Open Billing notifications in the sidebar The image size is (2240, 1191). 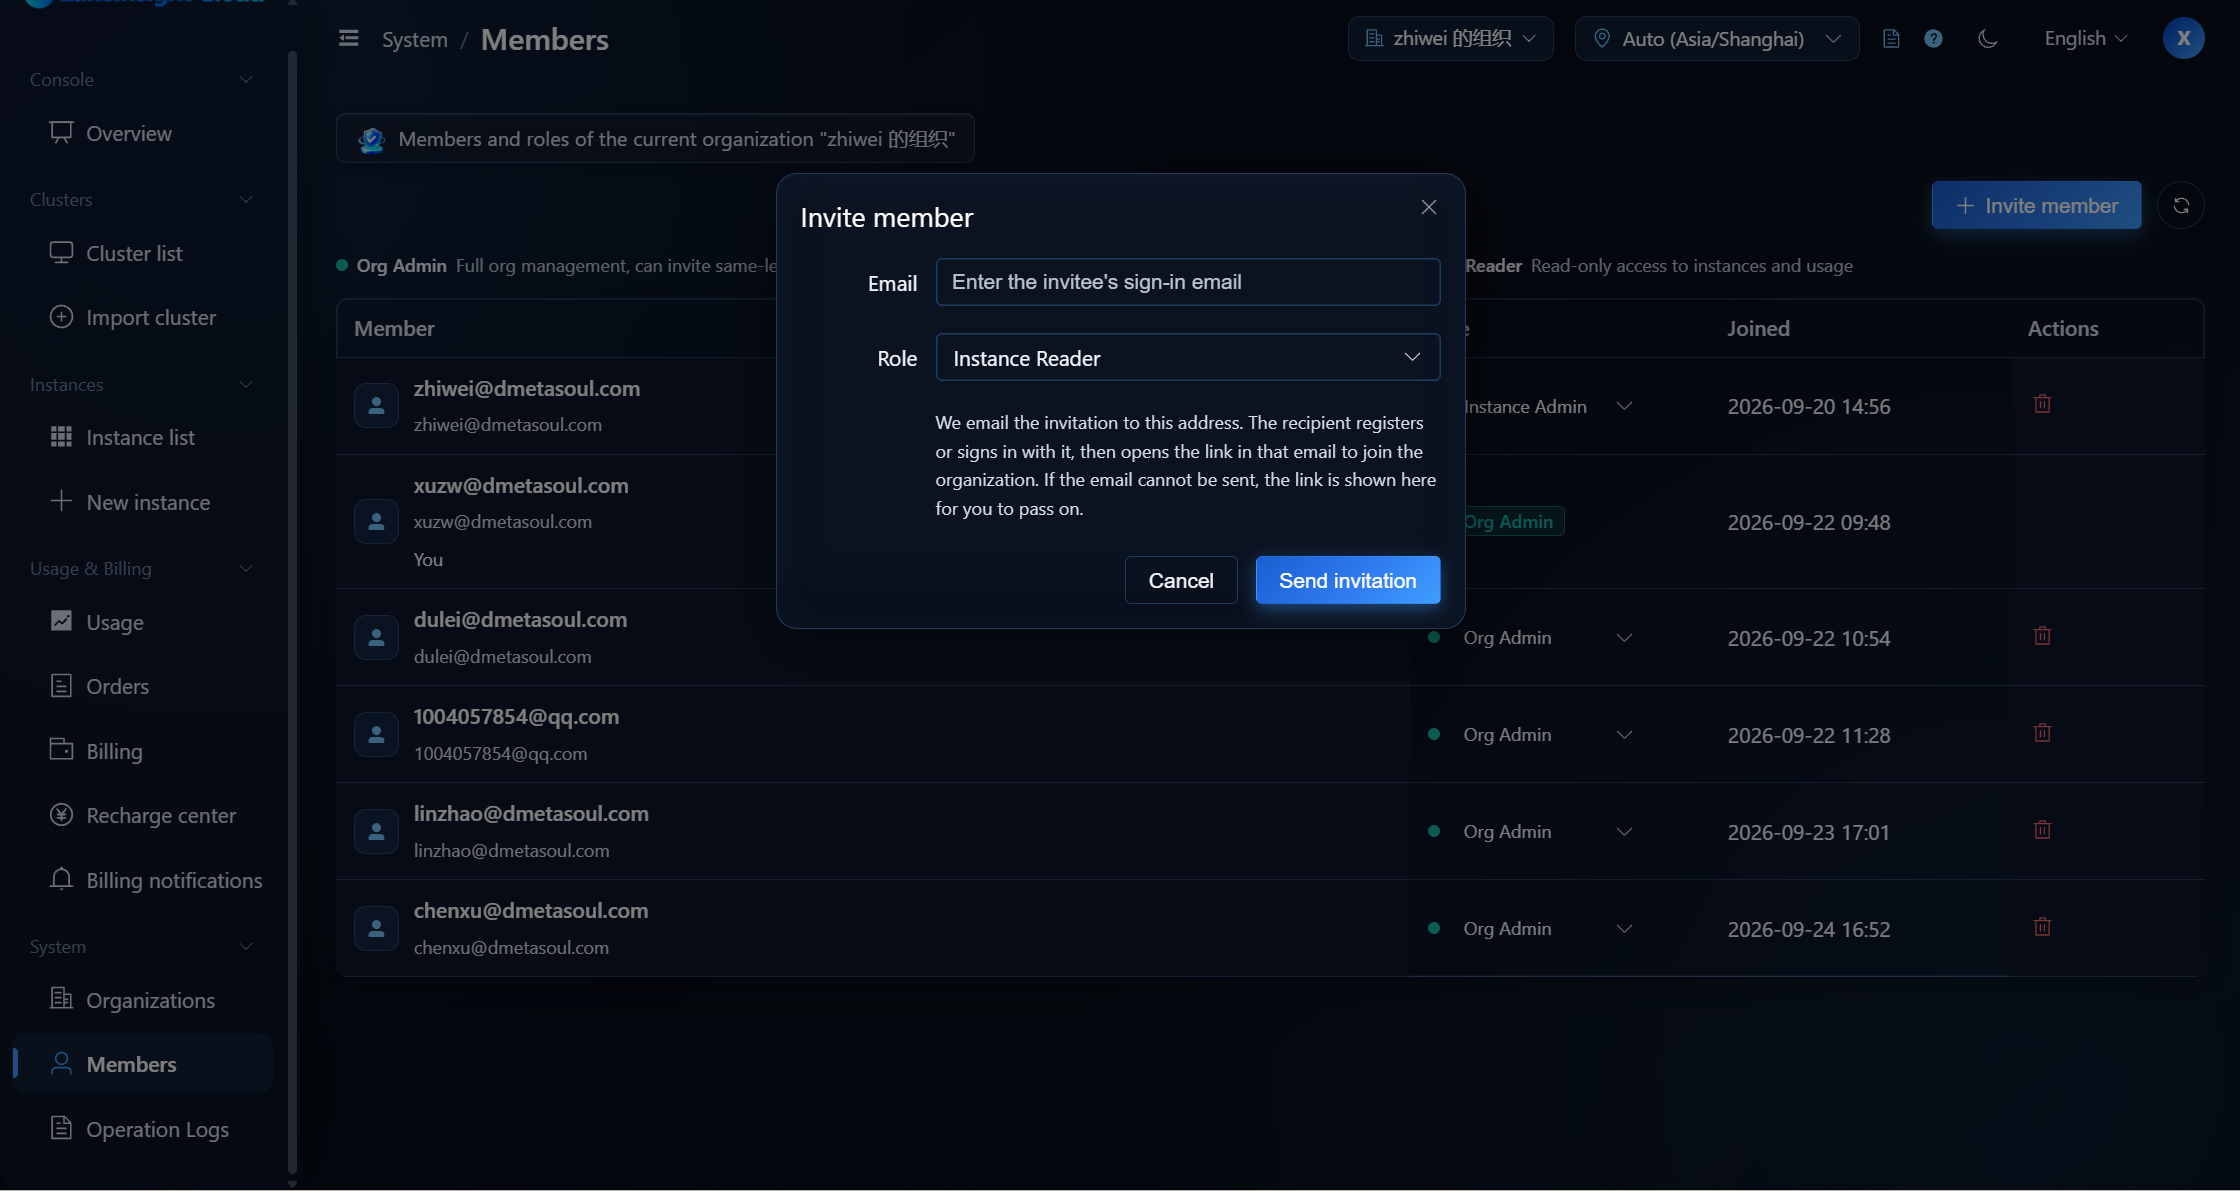(143, 881)
